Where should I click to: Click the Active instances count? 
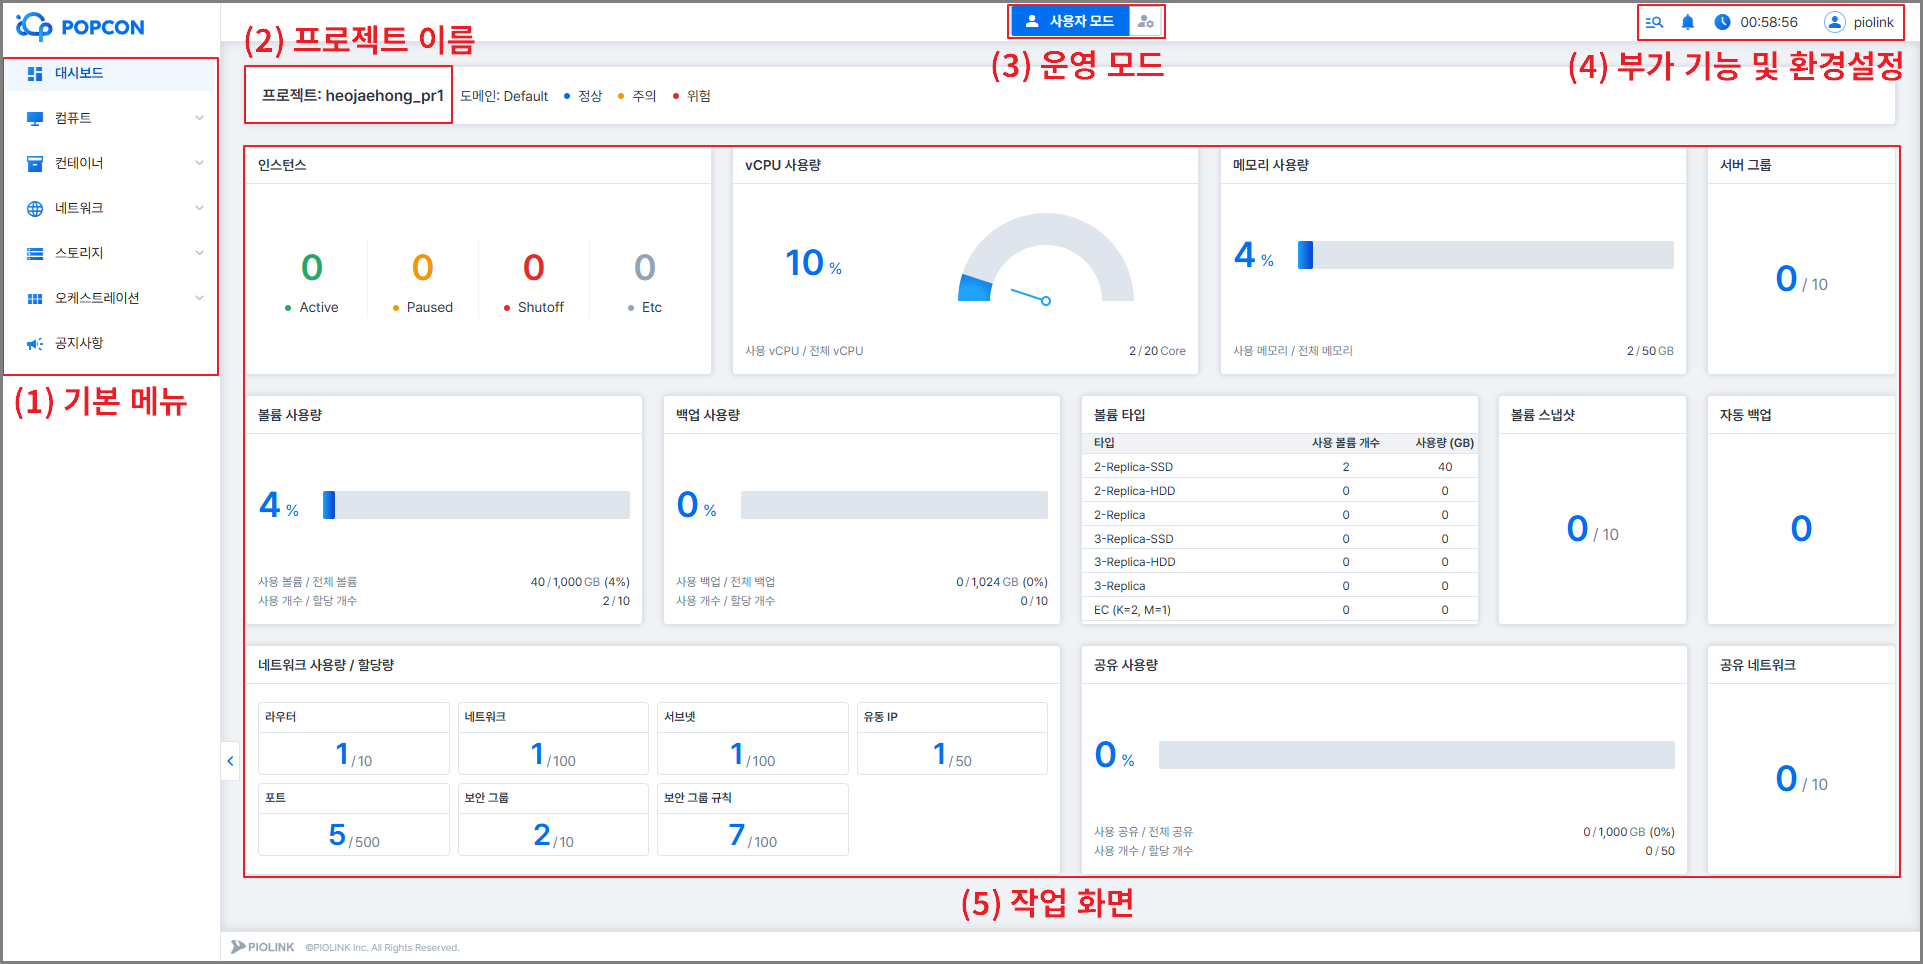[x=312, y=268]
